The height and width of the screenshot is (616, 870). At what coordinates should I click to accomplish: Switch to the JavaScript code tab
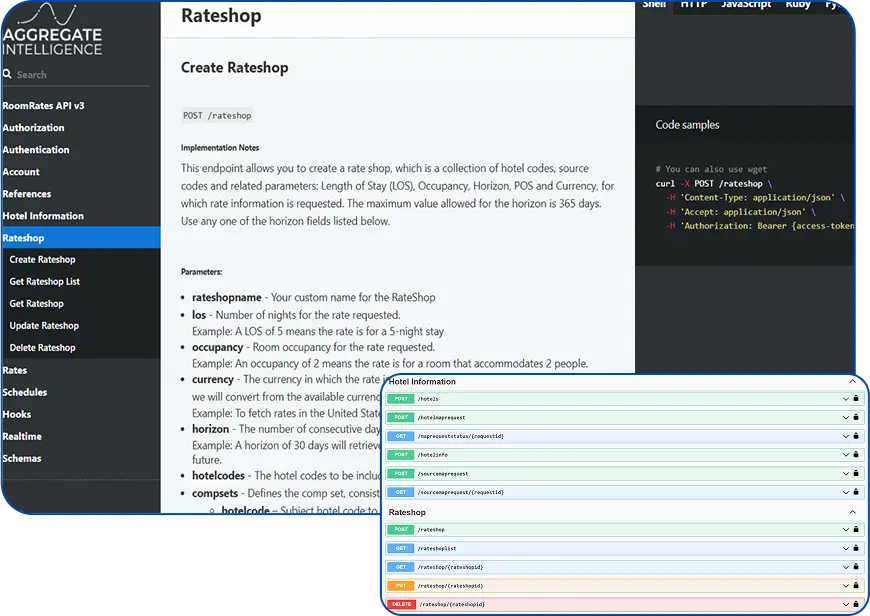click(746, 4)
